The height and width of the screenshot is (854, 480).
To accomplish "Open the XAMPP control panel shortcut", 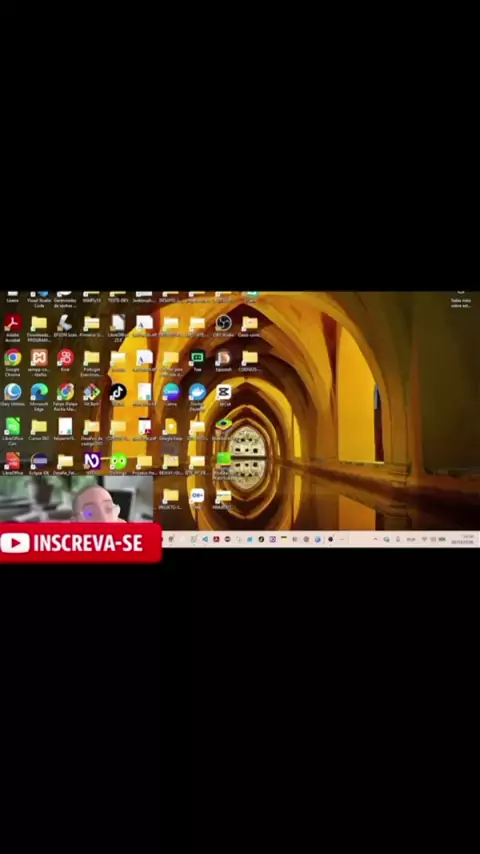I will (39, 362).
